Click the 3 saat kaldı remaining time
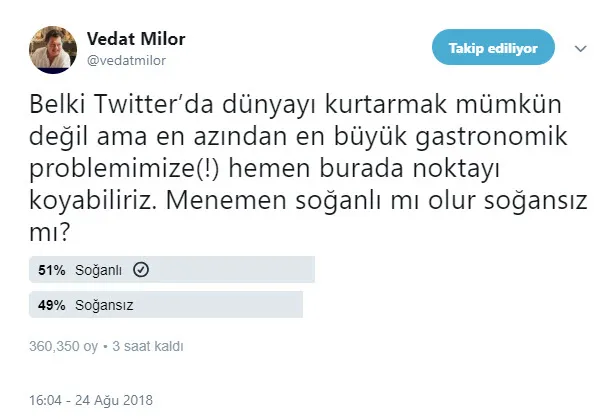Screen dimensions: 615x419 click(147, 346)
